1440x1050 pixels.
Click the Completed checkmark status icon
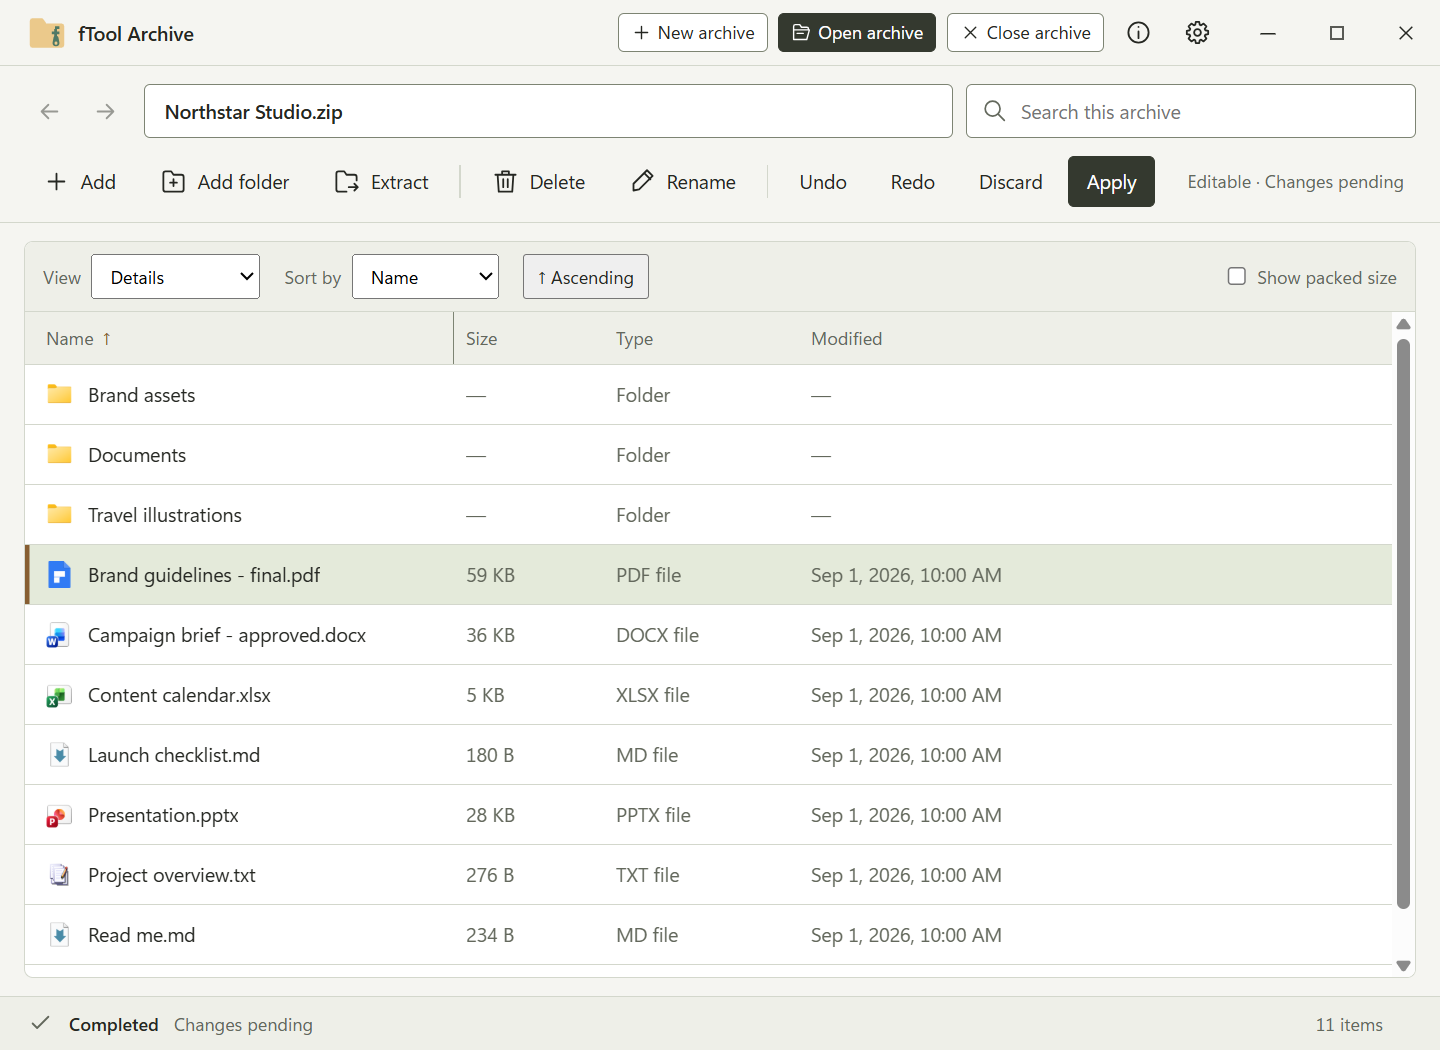41,1023
